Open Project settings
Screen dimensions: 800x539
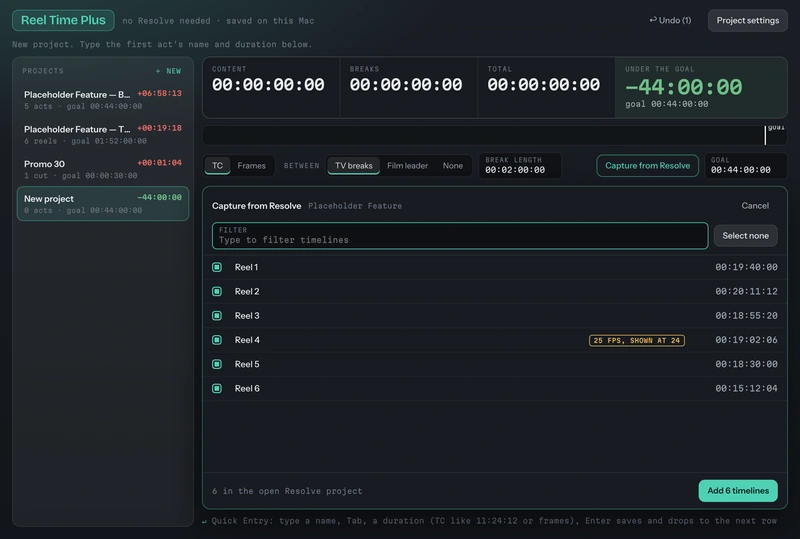(x=747, y=20)
